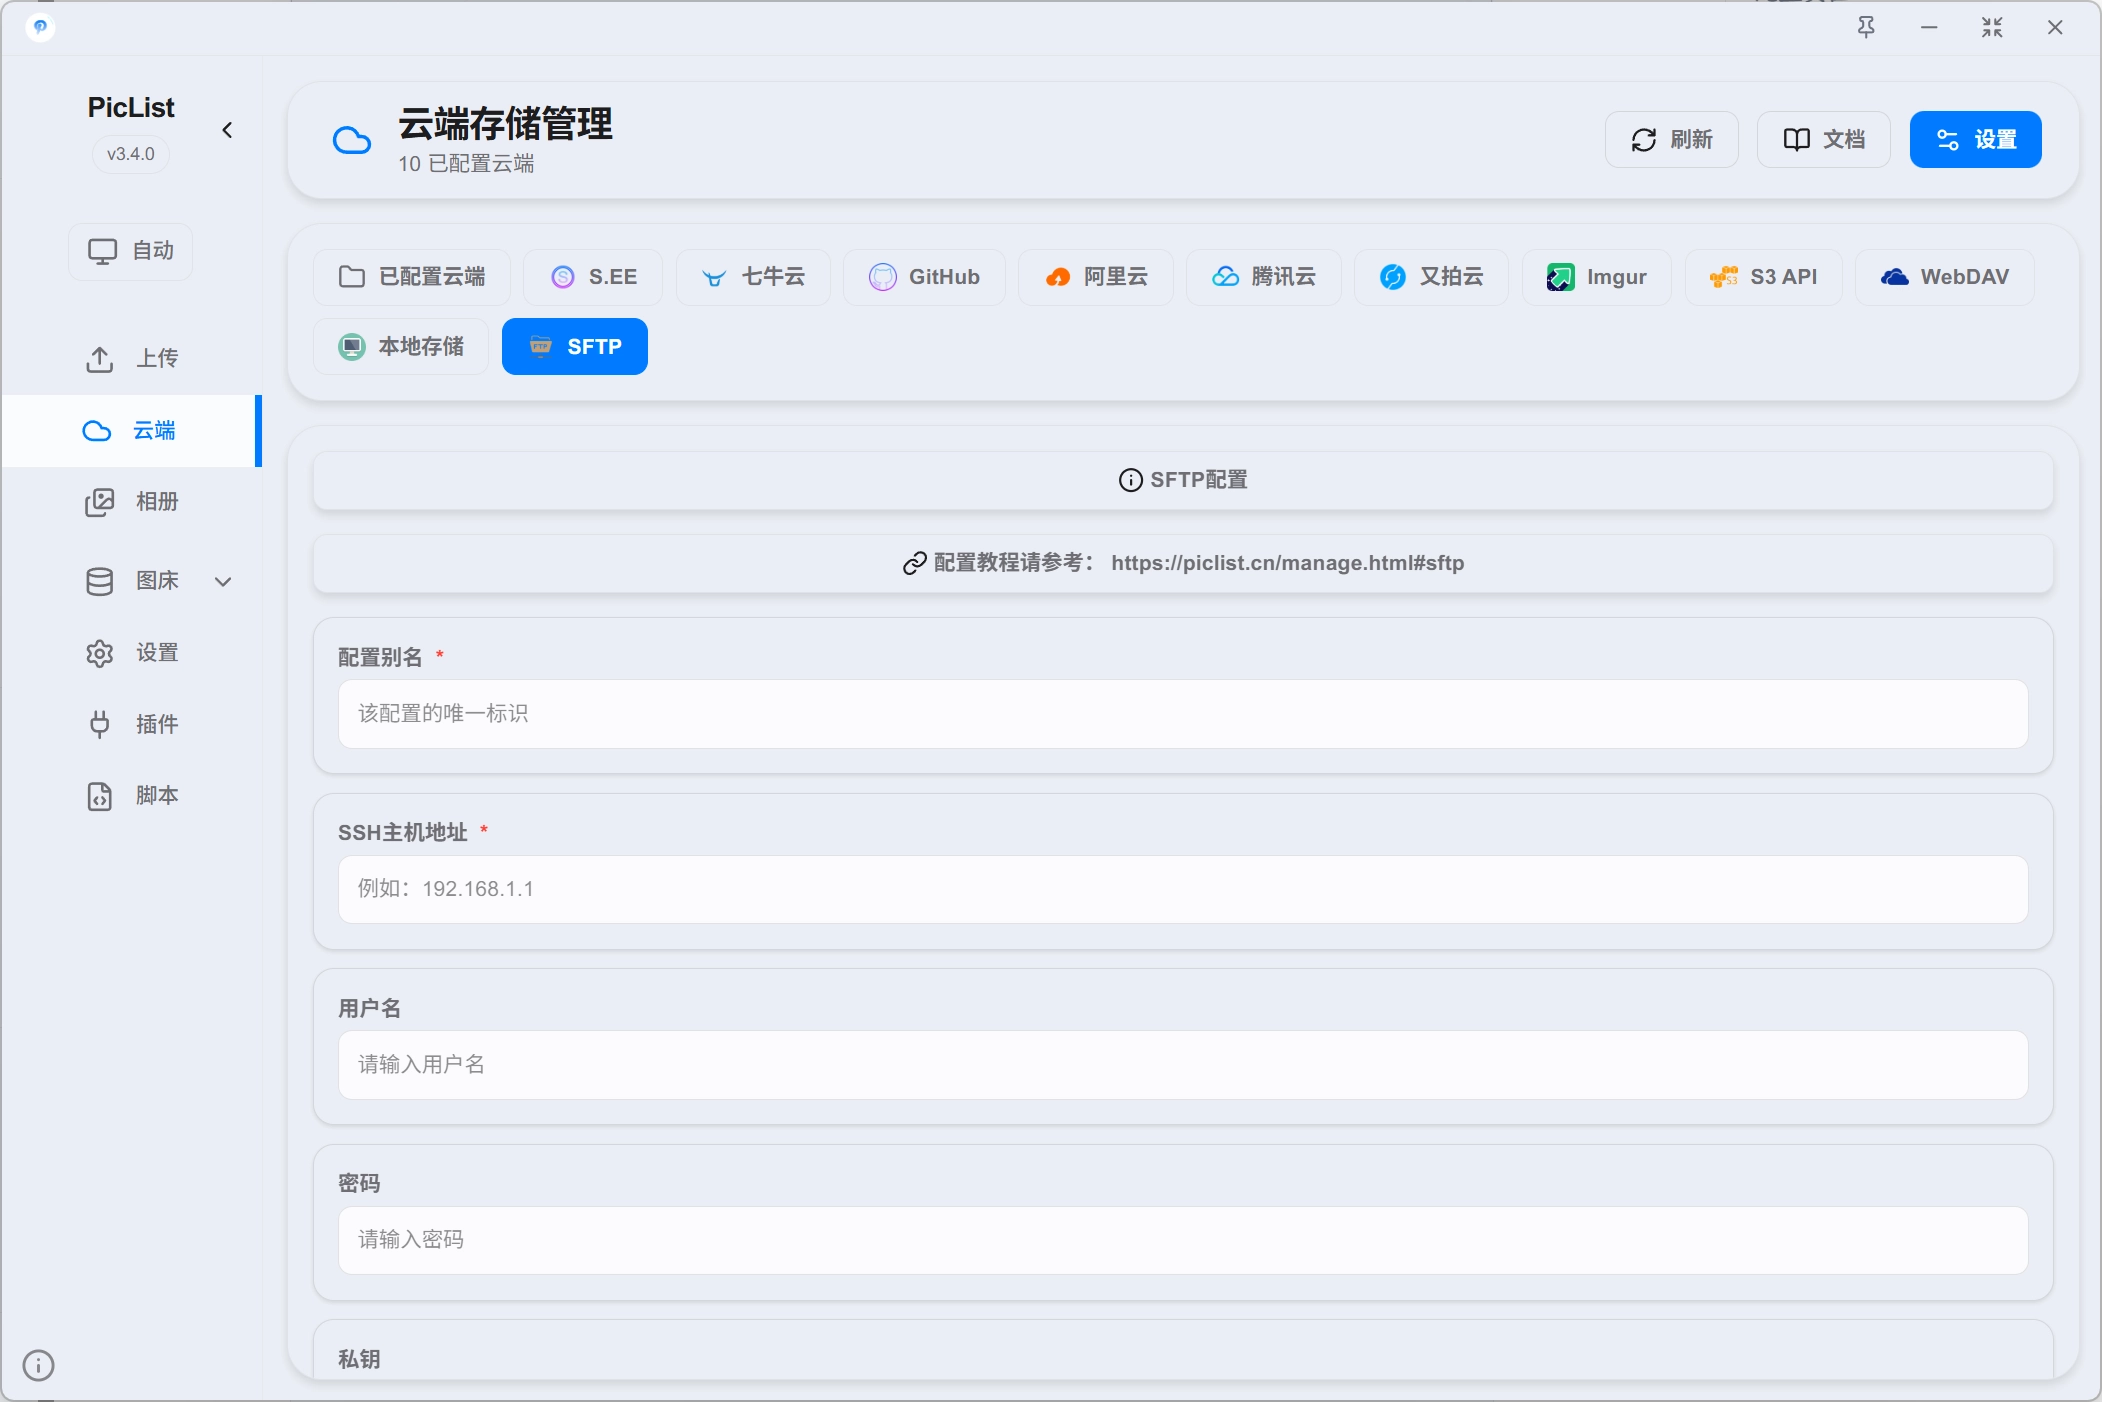Click the Imgur logo icon
This screenshot has height=1402, width=2102.
pos(1561,277)
